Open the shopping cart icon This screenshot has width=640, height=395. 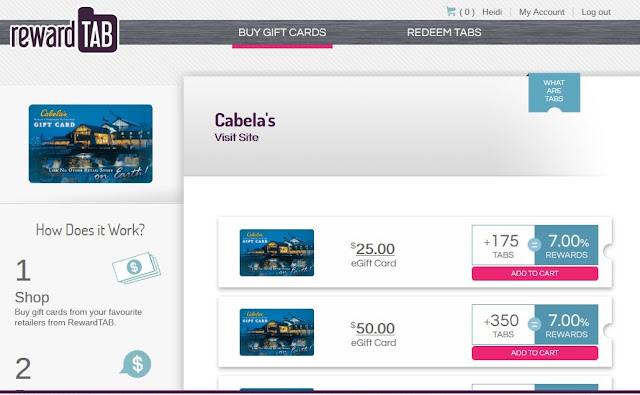click(451, 11)
